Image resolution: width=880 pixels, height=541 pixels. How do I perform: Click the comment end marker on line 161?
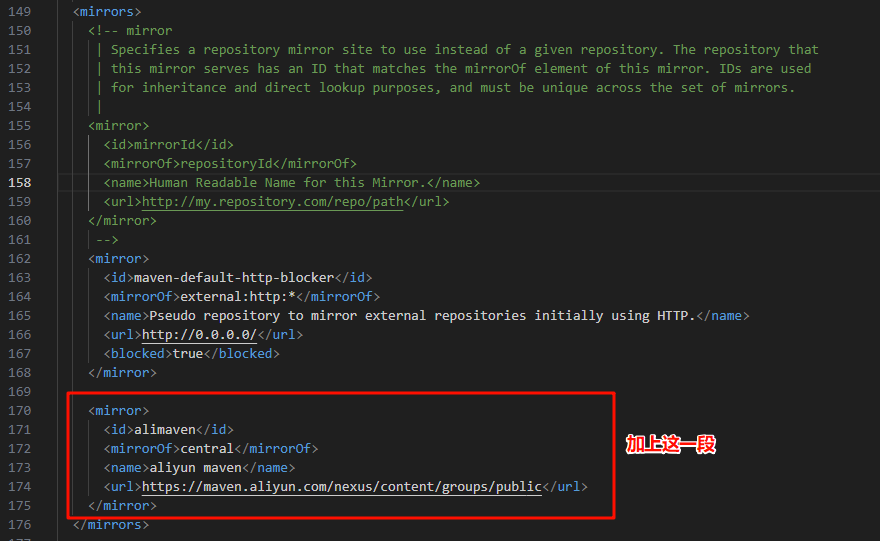[x=107, y=240]
